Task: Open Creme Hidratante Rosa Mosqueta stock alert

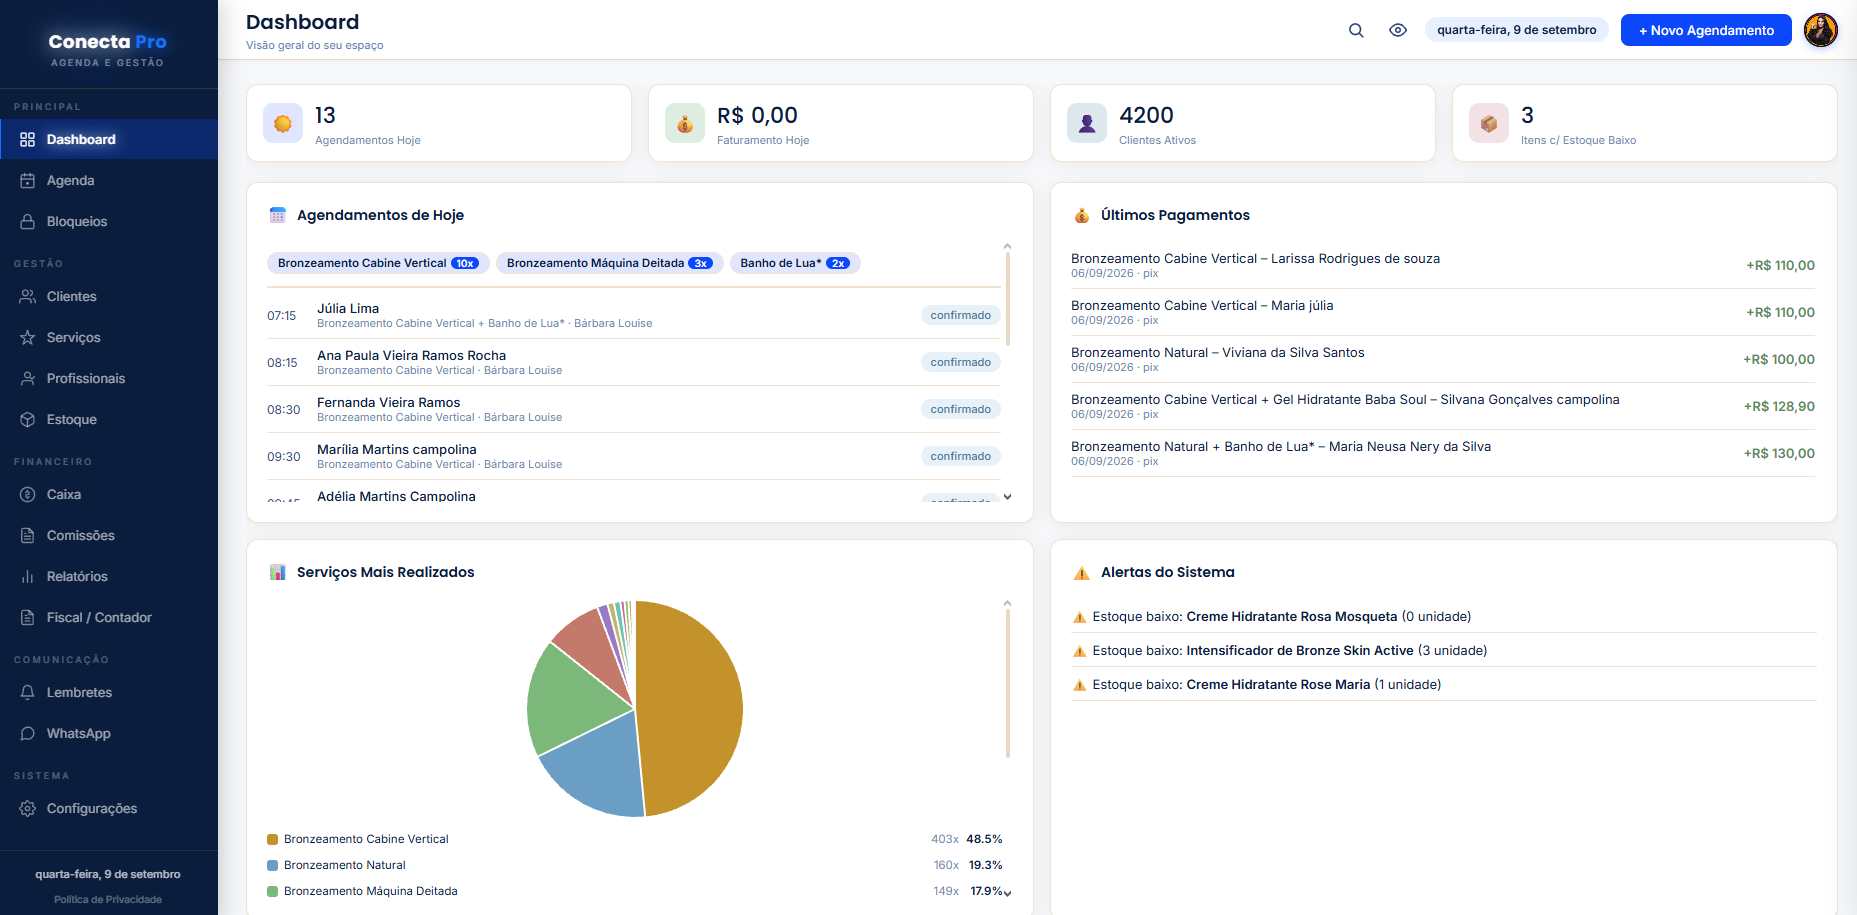Action: [1443, 616]
